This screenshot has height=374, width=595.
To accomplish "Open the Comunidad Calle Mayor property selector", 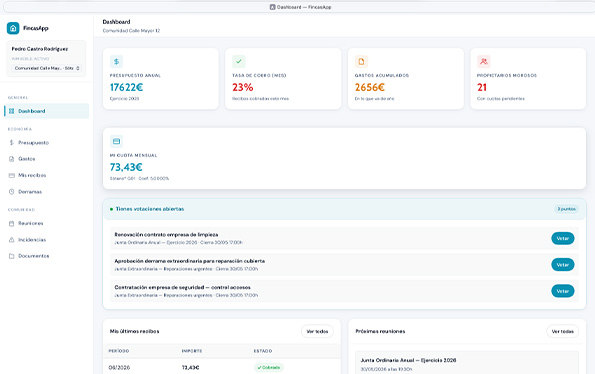I will pyautogui.click(x=47, y=68).
